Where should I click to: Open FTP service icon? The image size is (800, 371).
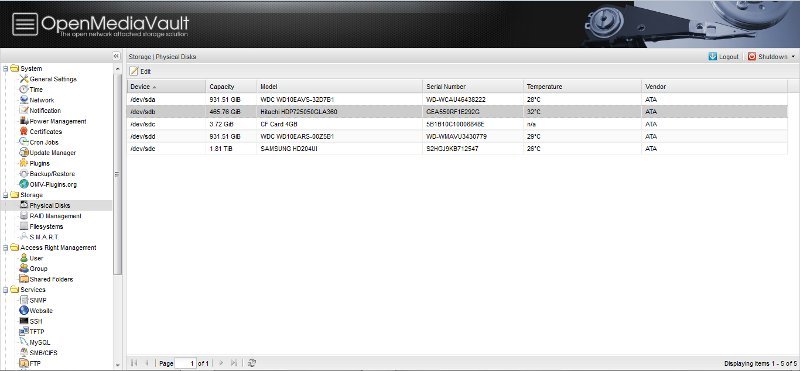point(23,363)
